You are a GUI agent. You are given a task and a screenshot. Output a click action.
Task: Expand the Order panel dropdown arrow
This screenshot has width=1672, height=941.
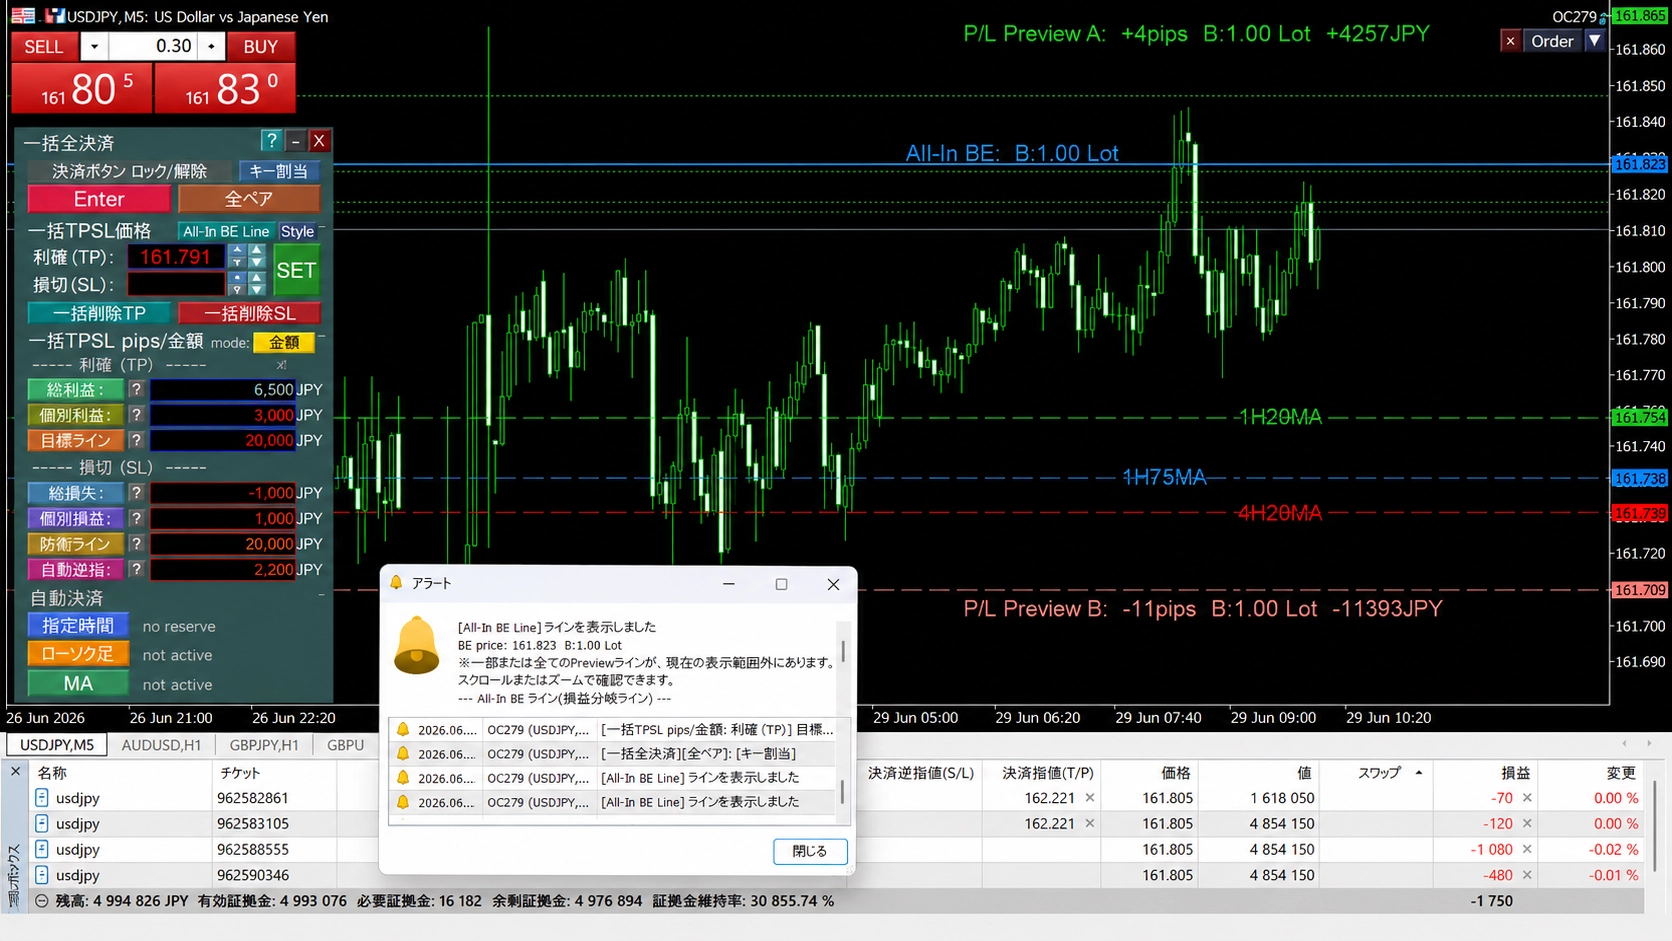[x=1595, y=41]
